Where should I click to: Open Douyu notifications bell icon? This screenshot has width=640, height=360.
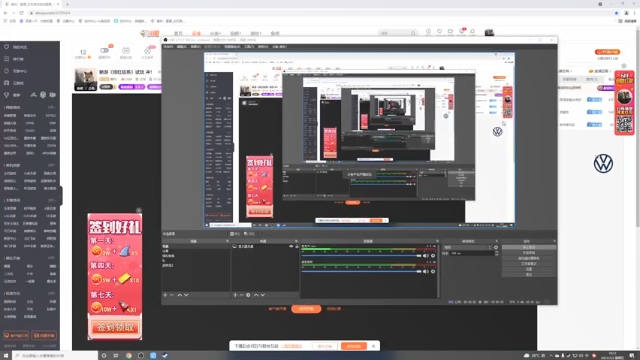[472, 31]
